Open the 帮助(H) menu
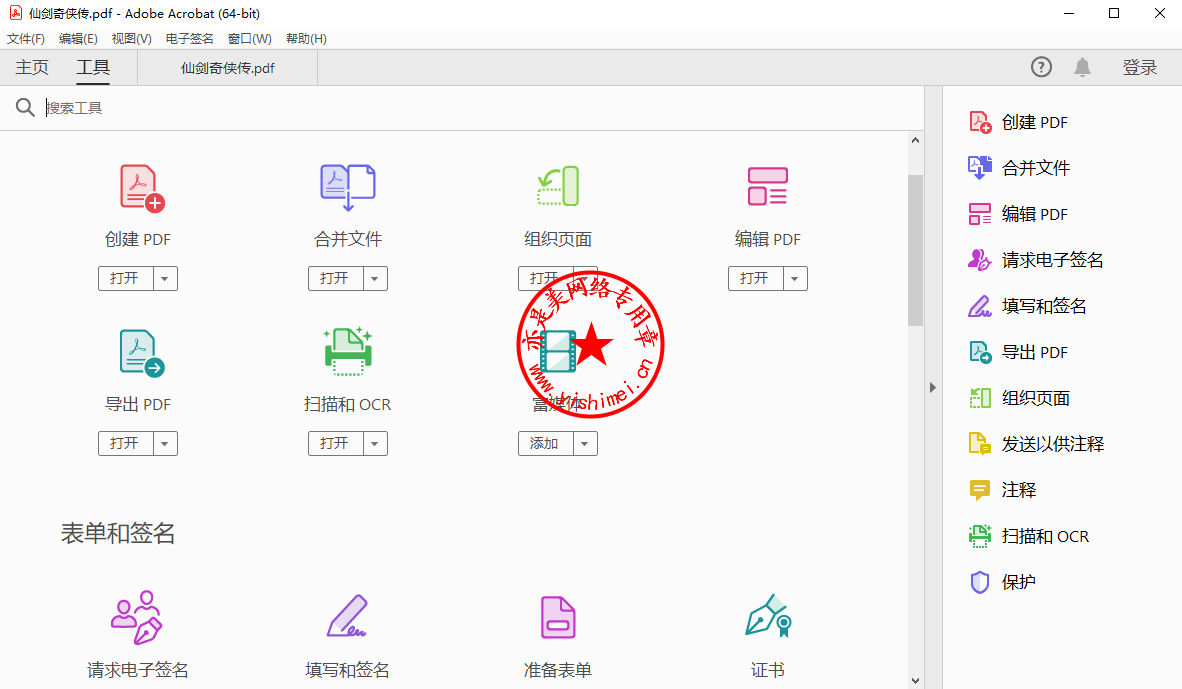Screen dimensions: 1182x689 (306, 38)
